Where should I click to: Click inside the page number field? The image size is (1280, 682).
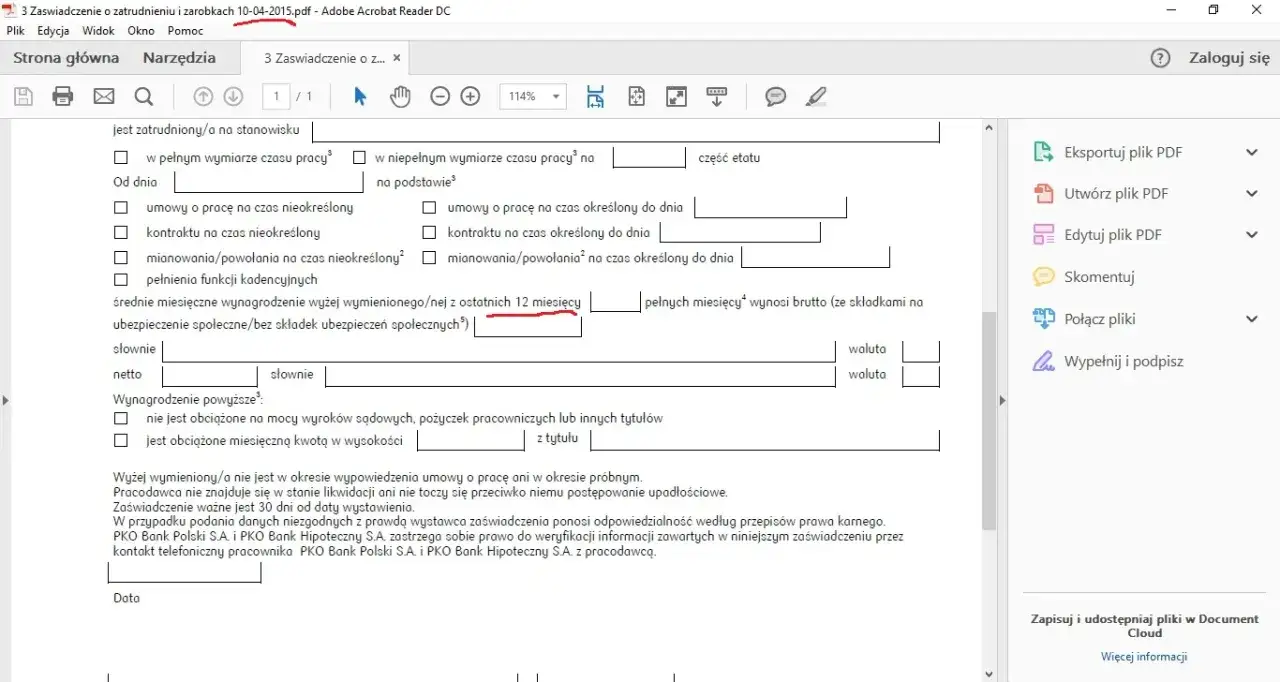tap(274, 96)
